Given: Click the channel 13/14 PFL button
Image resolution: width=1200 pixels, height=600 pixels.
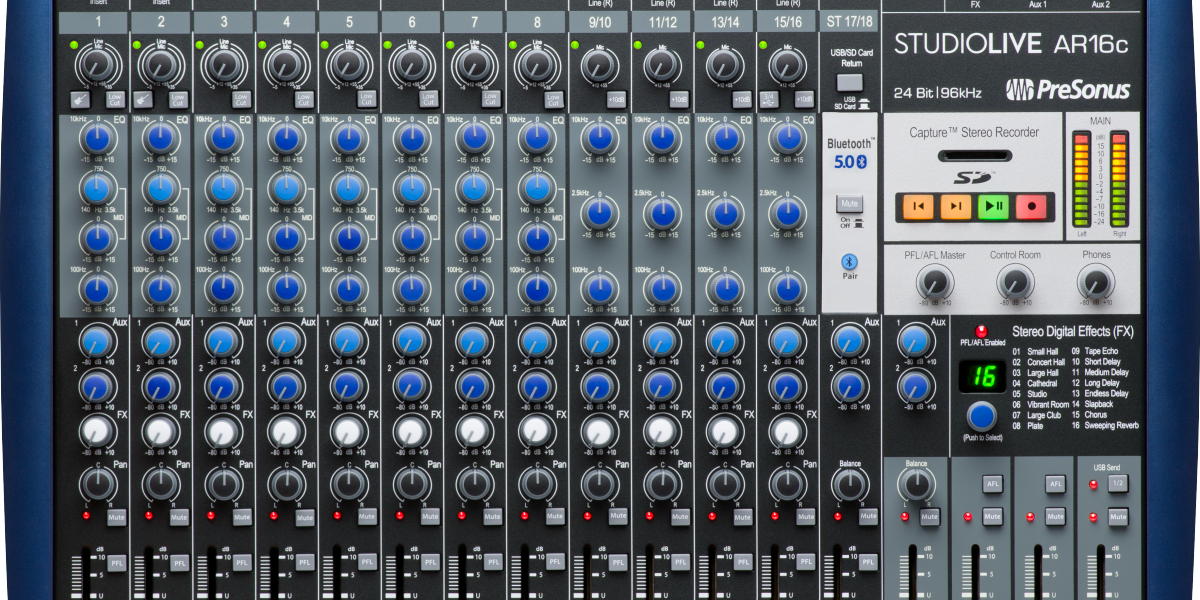Looking at the screenshot, I should (743, 562).
